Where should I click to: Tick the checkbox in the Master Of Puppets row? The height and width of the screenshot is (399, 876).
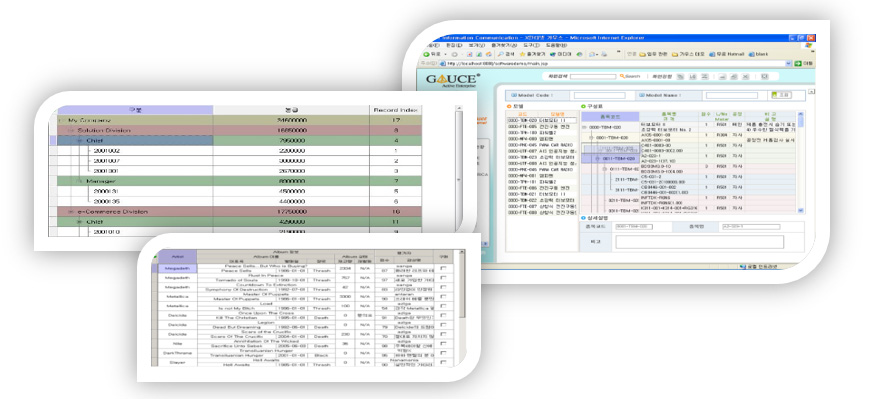point(444,297)
